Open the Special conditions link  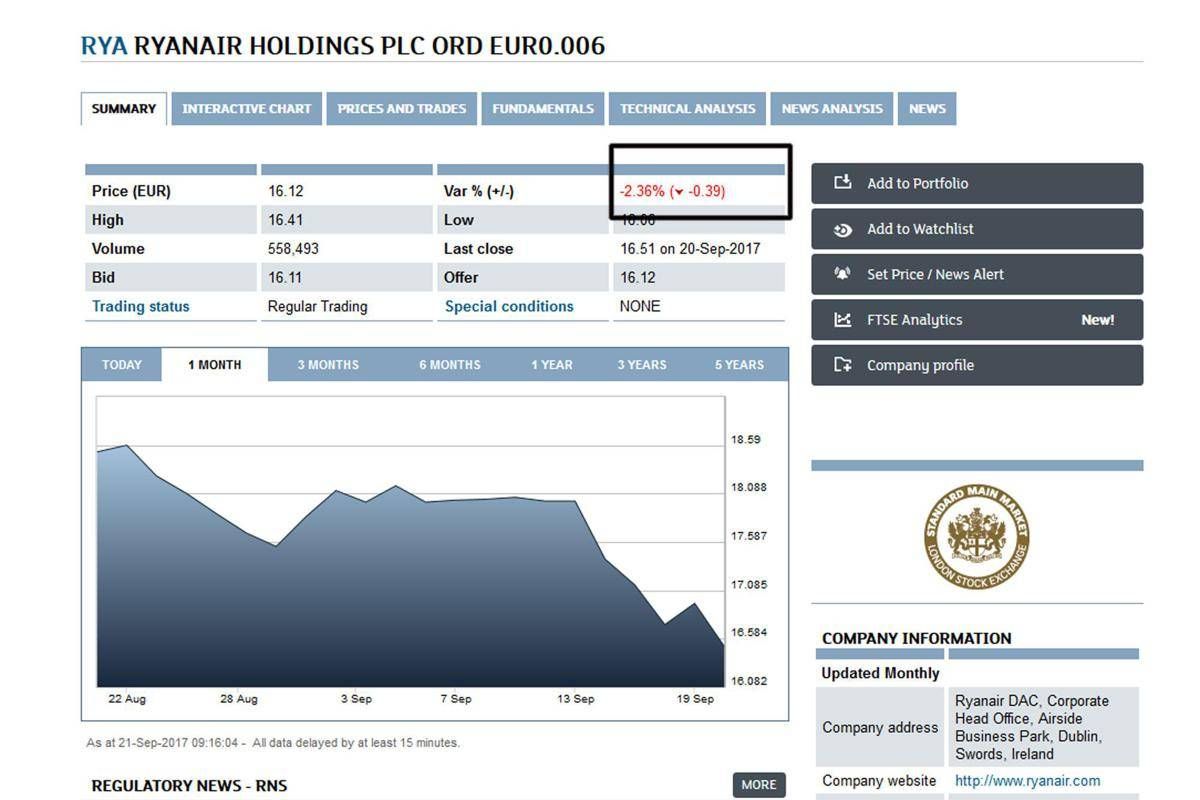(x=509, y=307)
